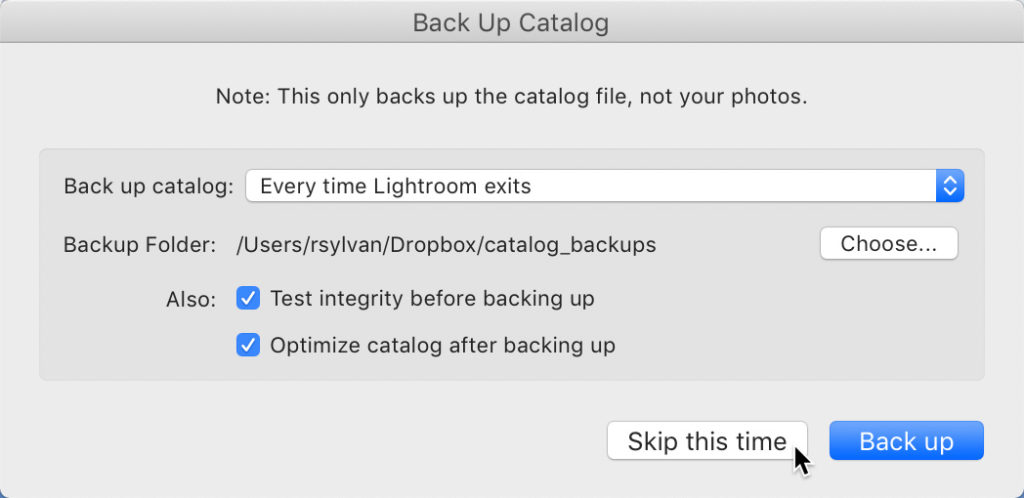Click the backup folder path text

(446, 244)
